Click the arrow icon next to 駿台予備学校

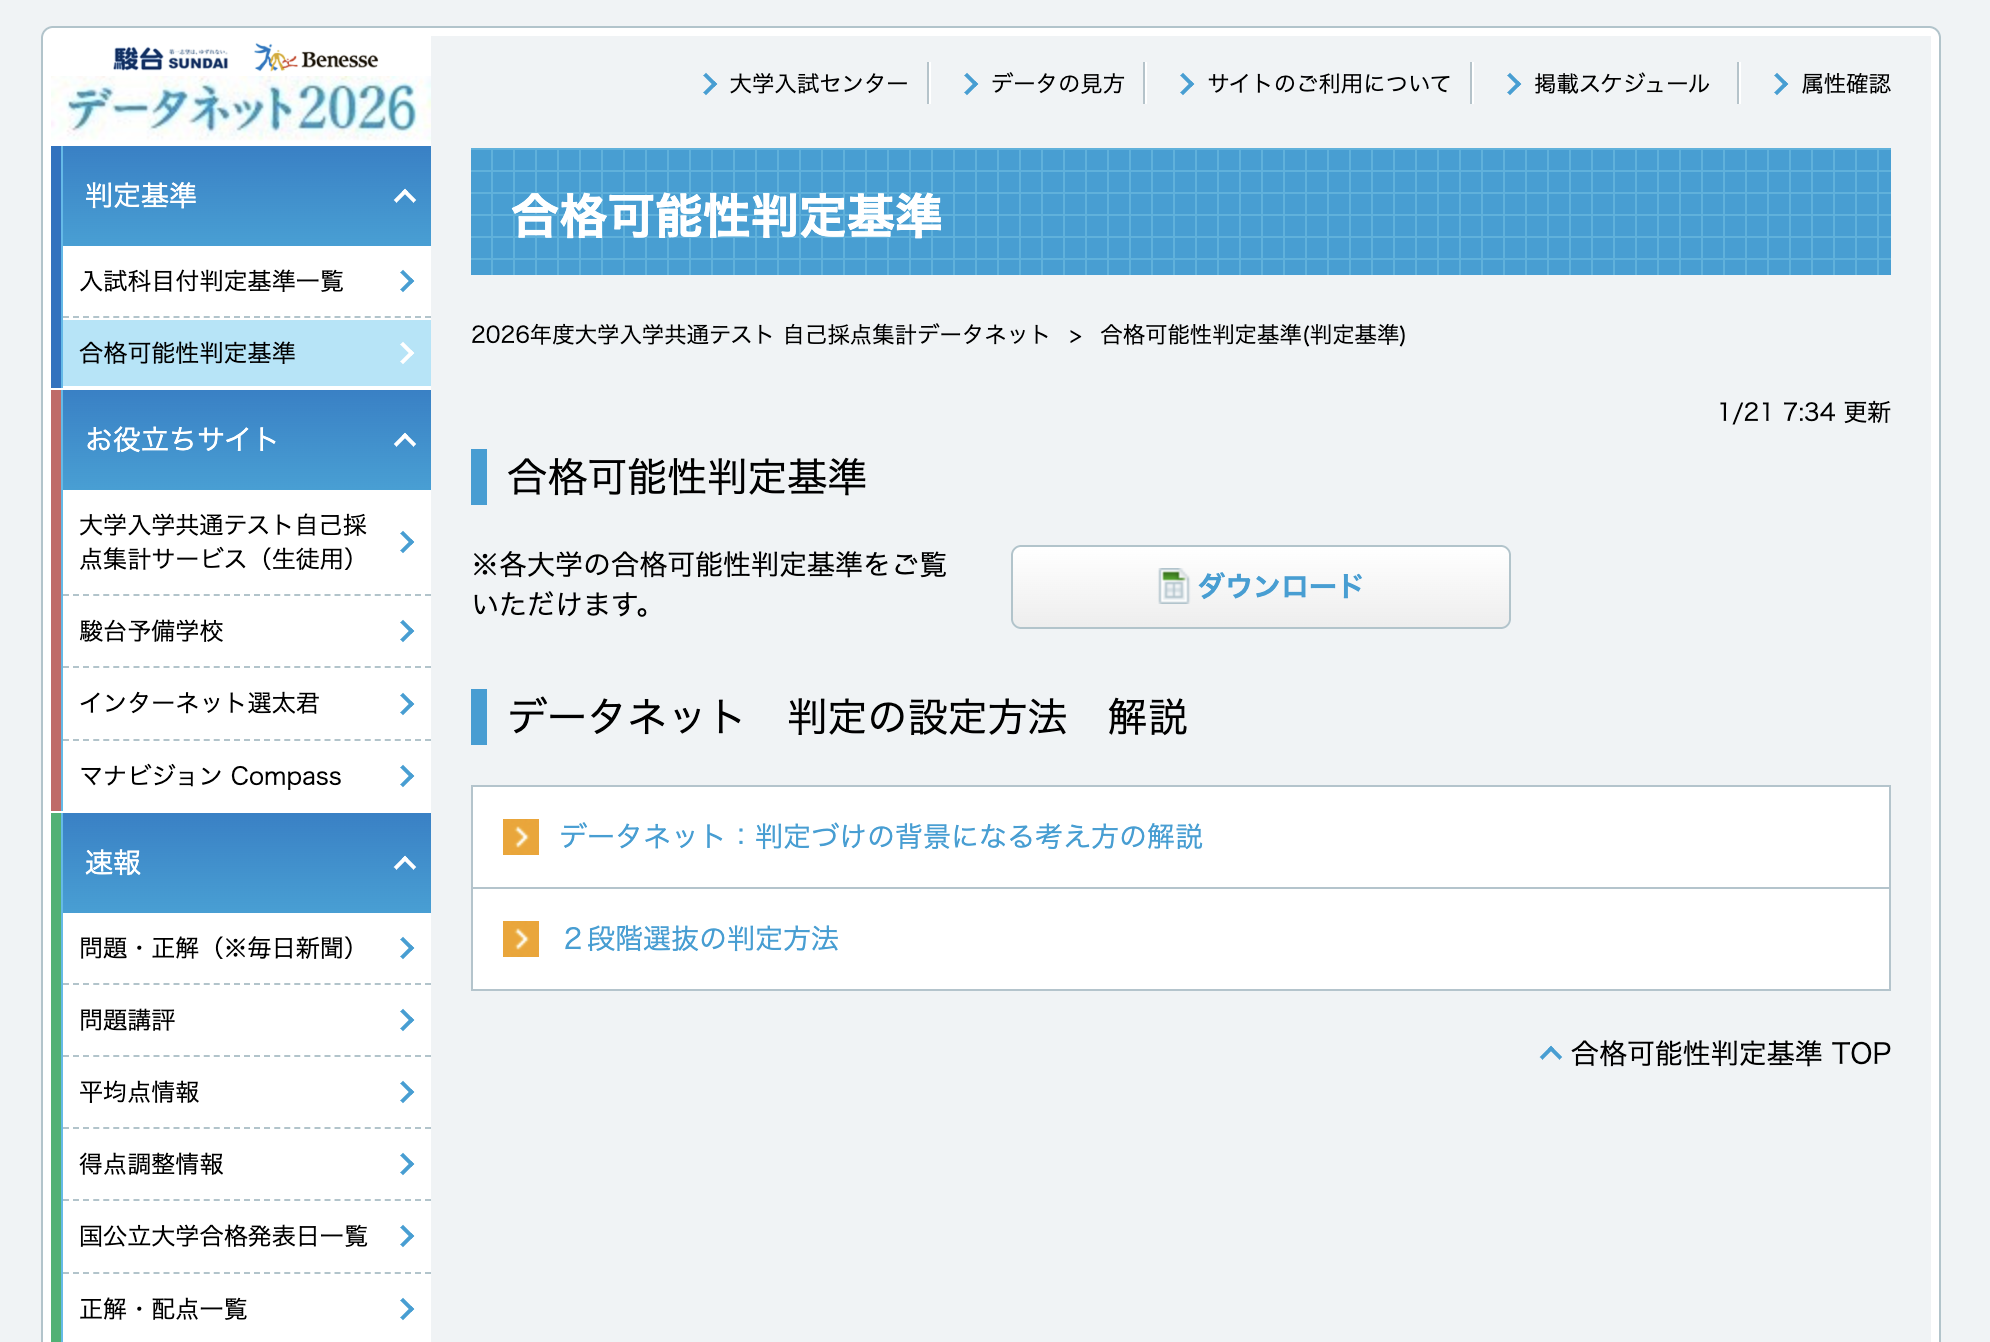407,631
